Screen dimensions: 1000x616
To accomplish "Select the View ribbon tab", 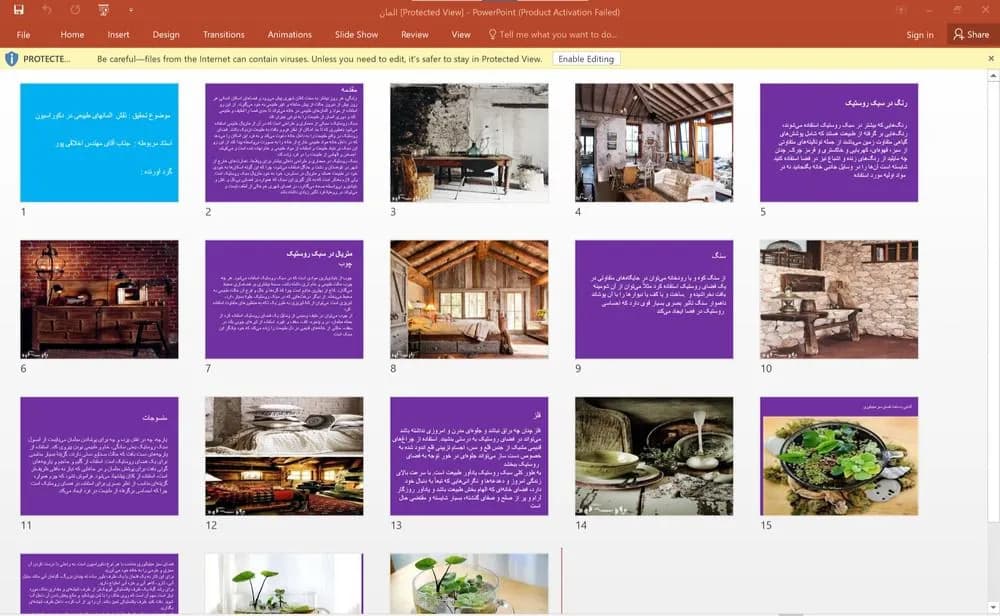I will click(x=460, y=34).
